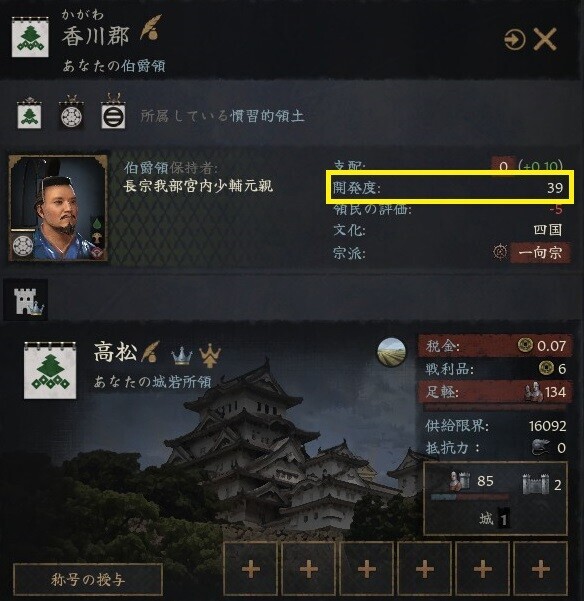Image resolution: width=584 pixels, height=601 pixels.
Task: Click the feather icon beside 香川郡
Action: [151, 28]
